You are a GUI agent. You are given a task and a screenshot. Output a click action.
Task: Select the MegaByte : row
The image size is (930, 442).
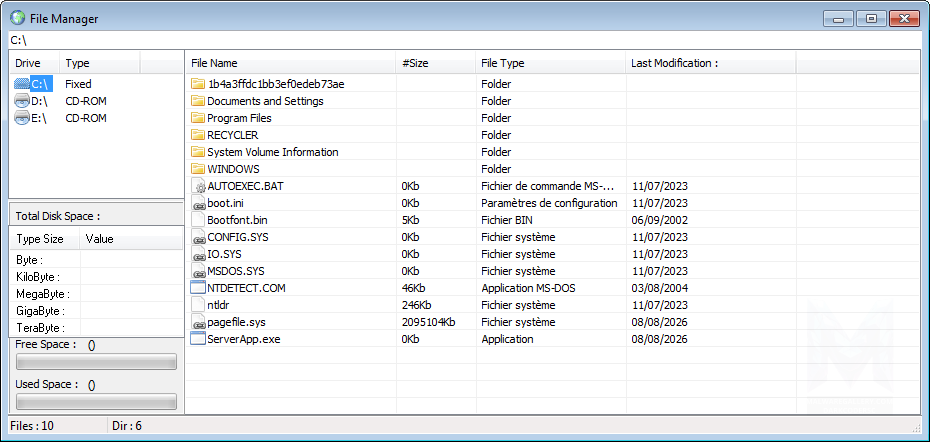coord(96,294)
